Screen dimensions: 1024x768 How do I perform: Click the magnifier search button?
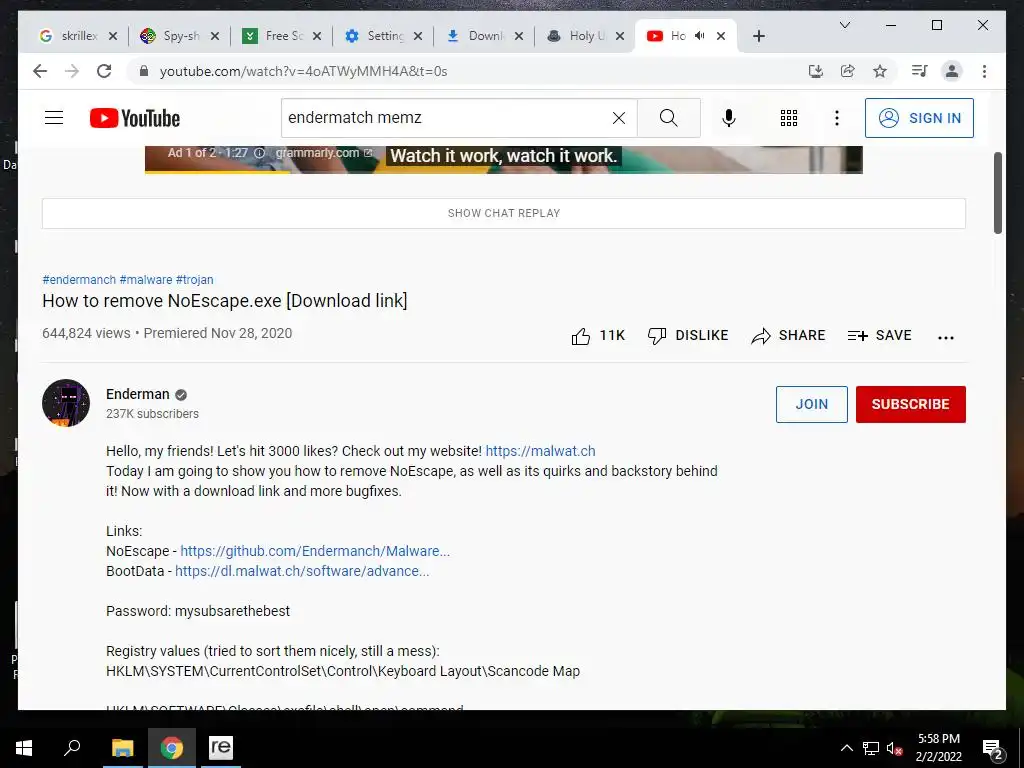click(x=668, y=118)
